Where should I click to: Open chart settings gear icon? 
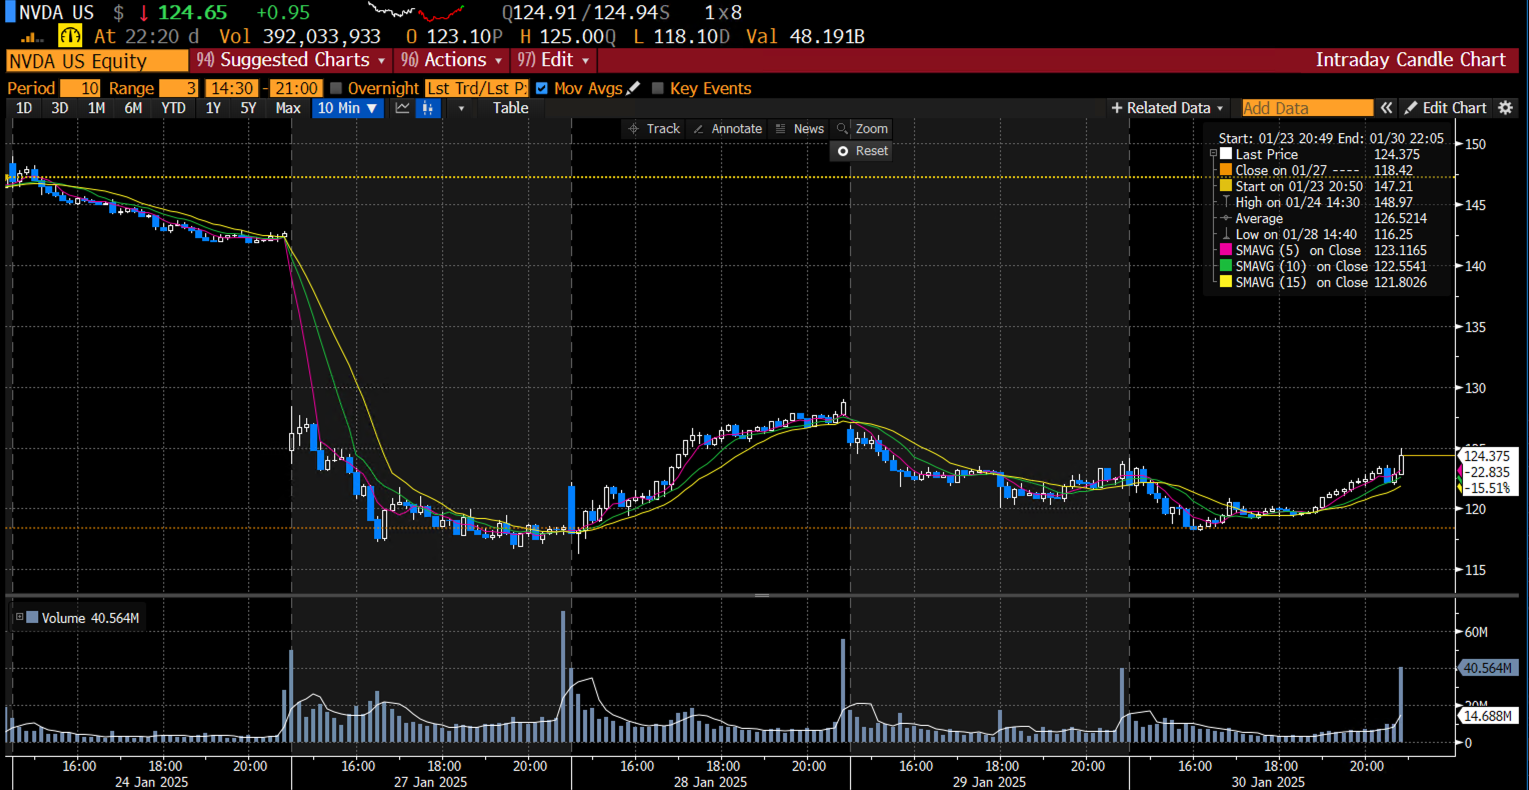point(1506,108)
